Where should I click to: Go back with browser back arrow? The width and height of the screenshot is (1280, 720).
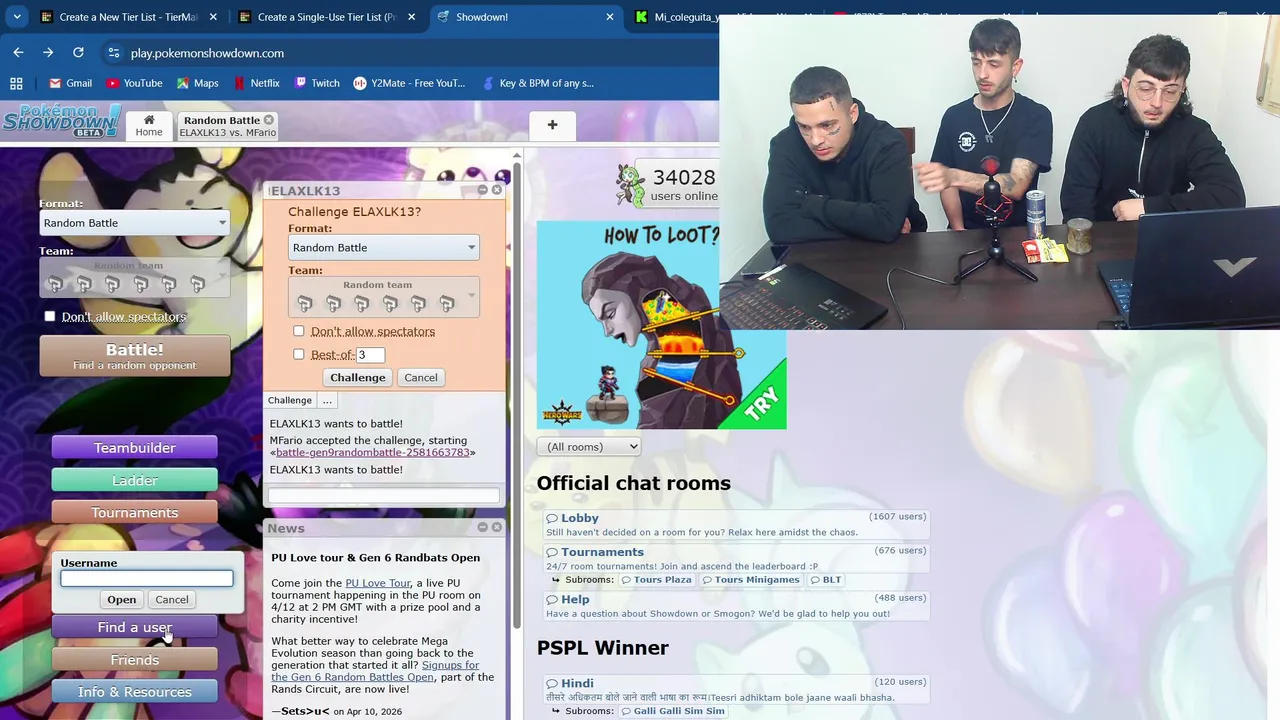[18, 52]
